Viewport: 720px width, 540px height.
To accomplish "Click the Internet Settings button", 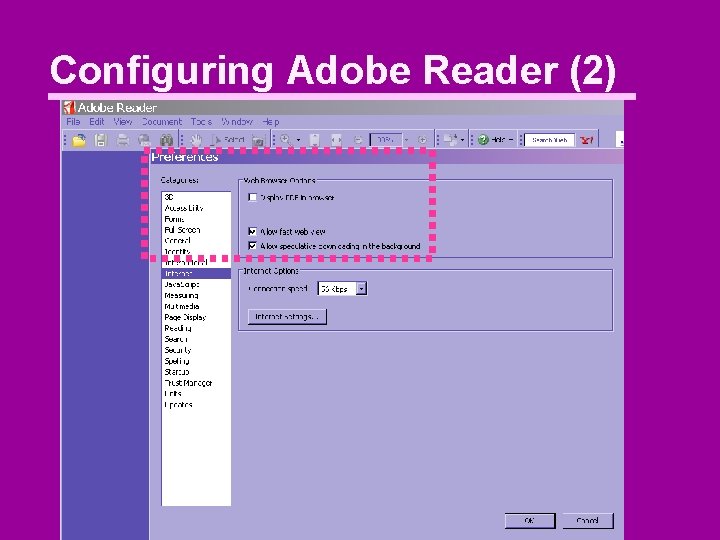I will click(x=287, y=316).
